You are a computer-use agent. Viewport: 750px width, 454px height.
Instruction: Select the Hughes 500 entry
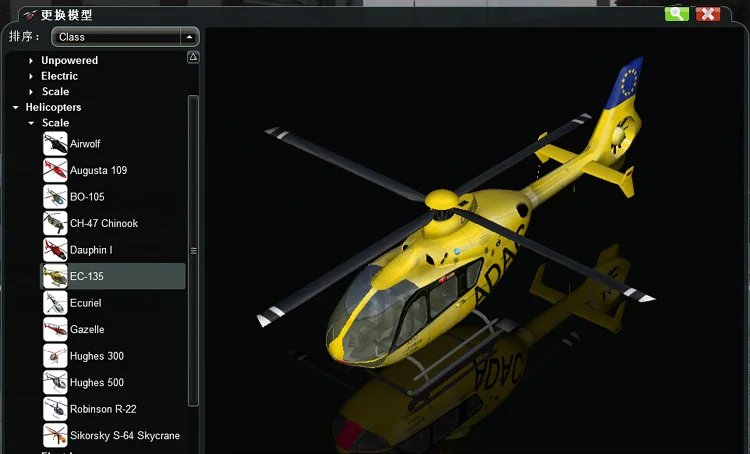97,383
